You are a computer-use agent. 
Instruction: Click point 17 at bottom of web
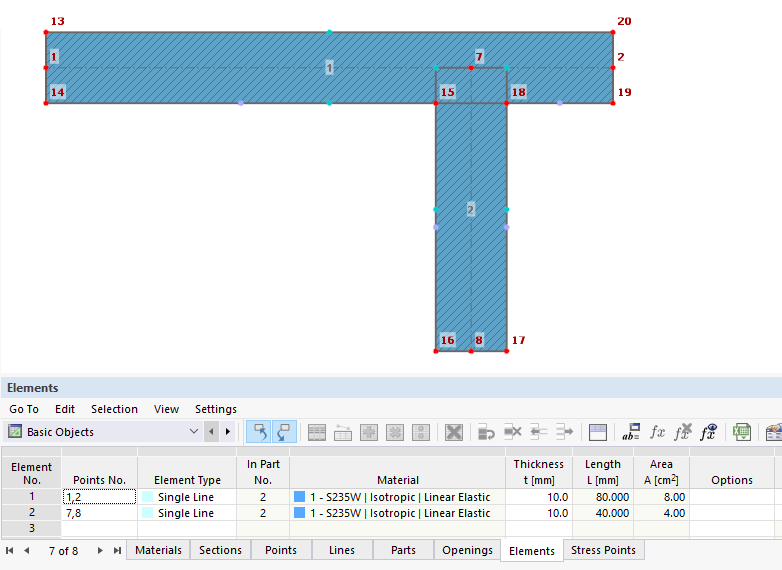click(x=506, y=351)
